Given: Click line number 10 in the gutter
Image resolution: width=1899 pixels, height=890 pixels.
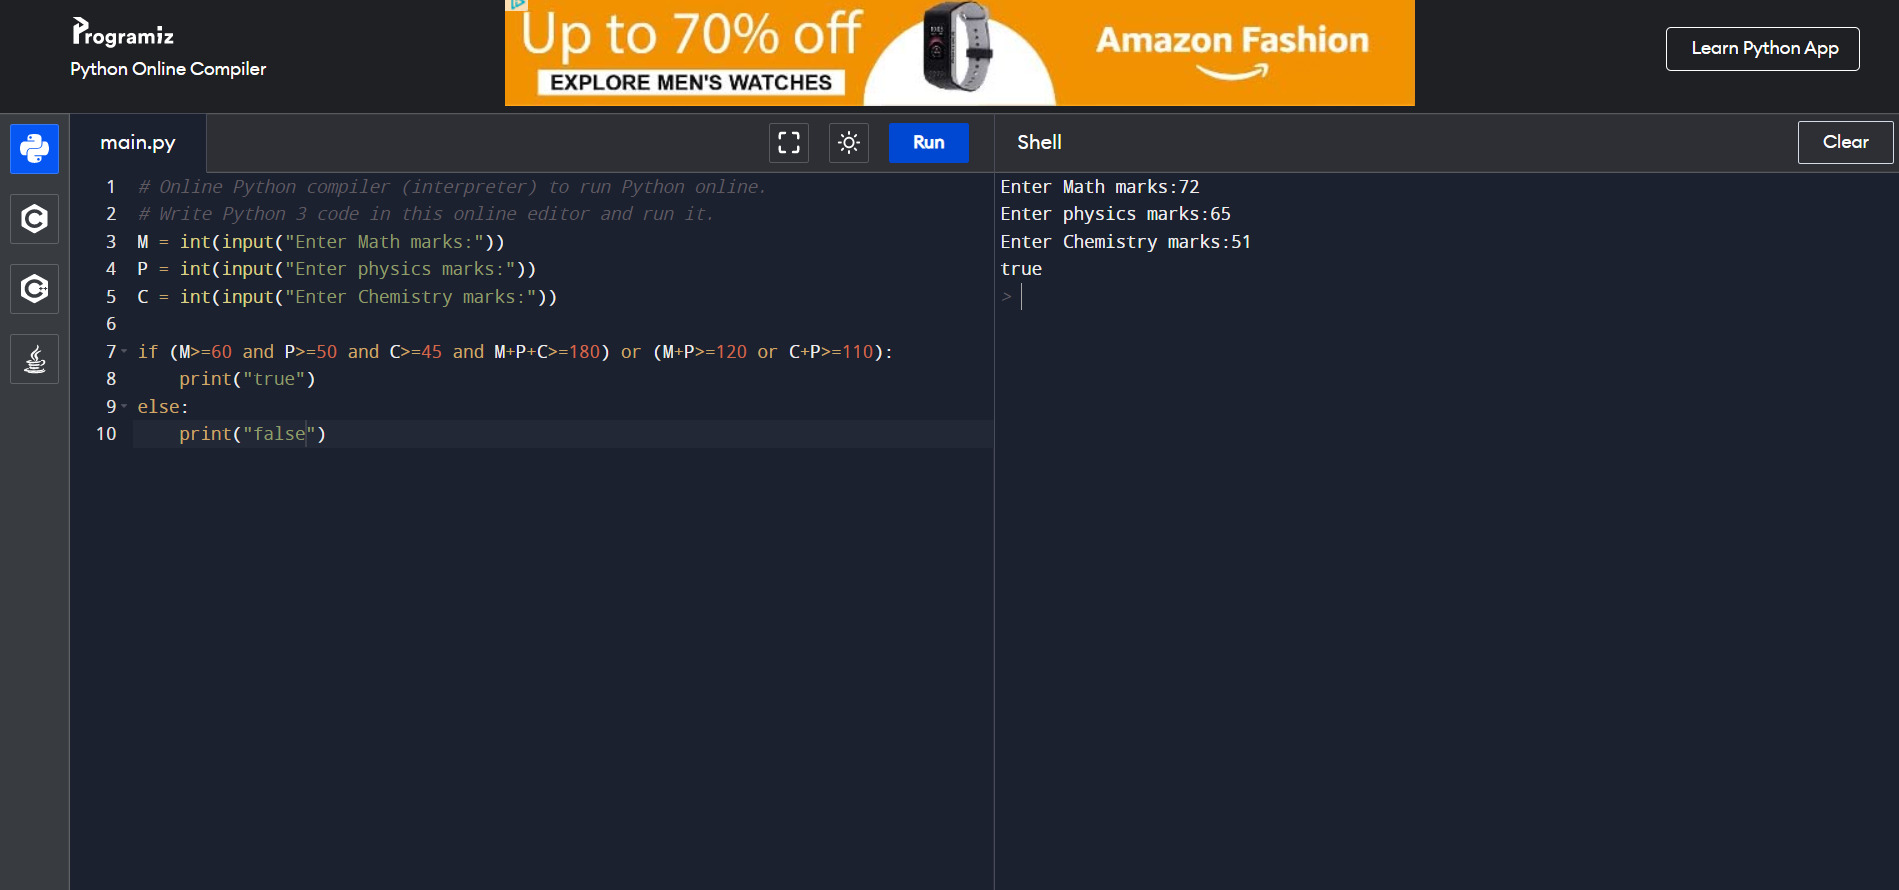Looking at the screenshot, I should [x=106, y=434].
